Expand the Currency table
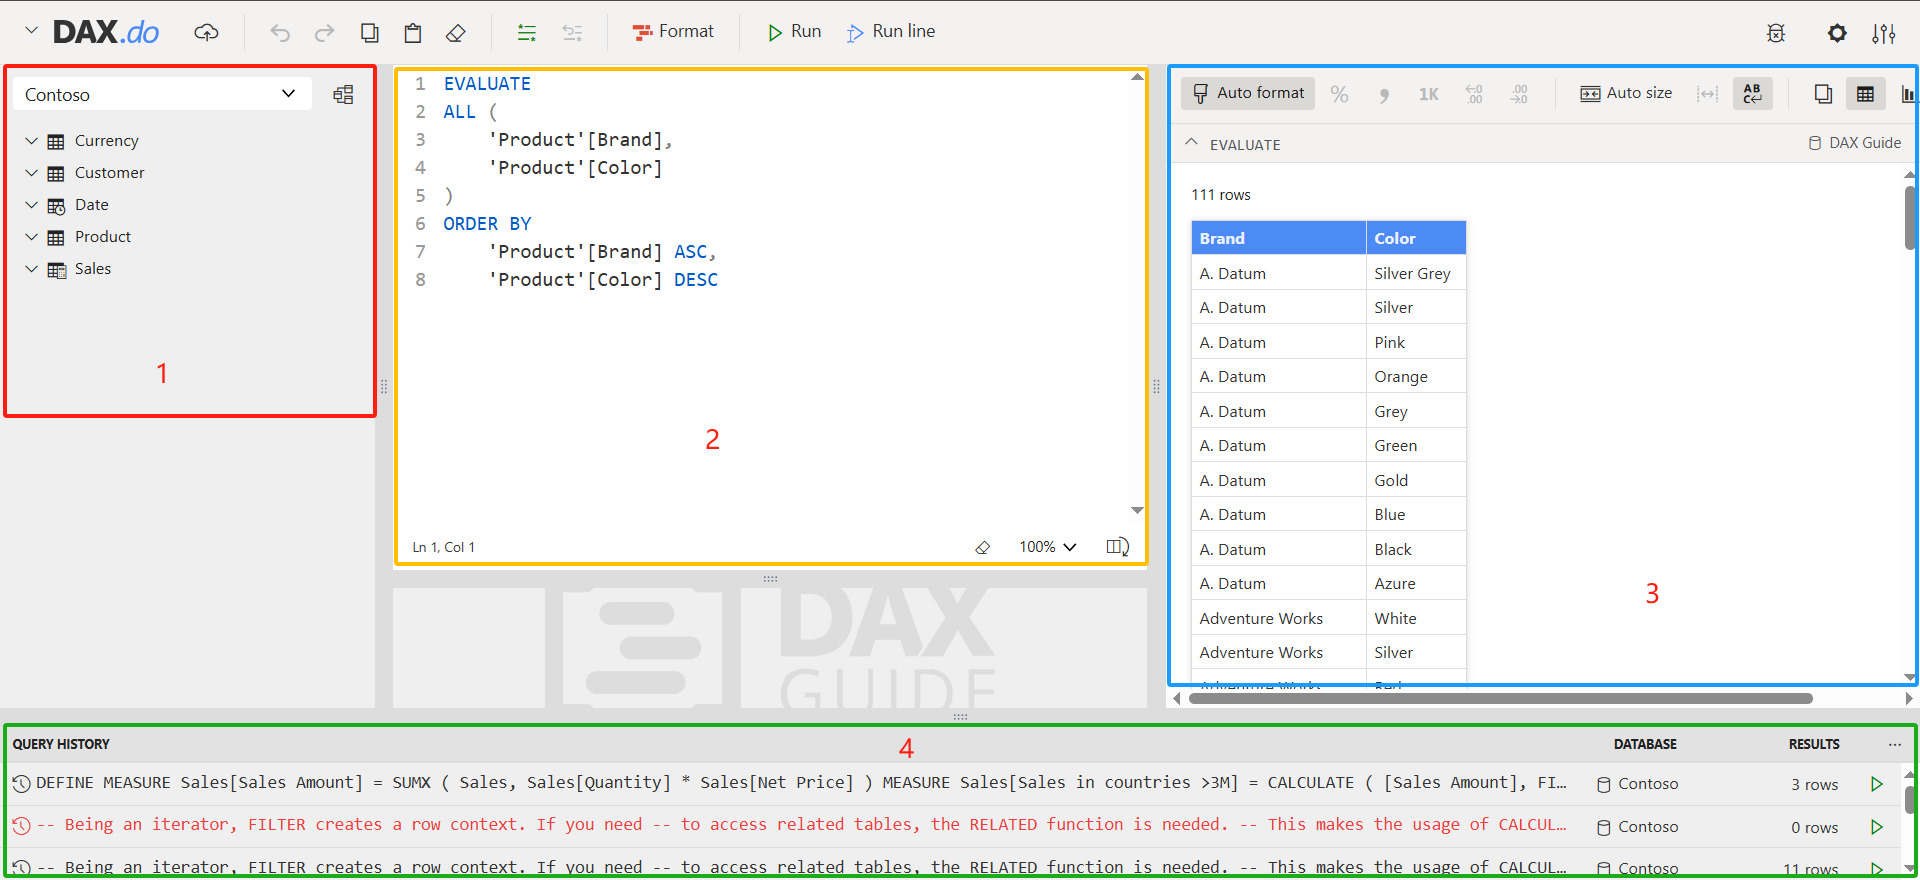 [31, 141]
